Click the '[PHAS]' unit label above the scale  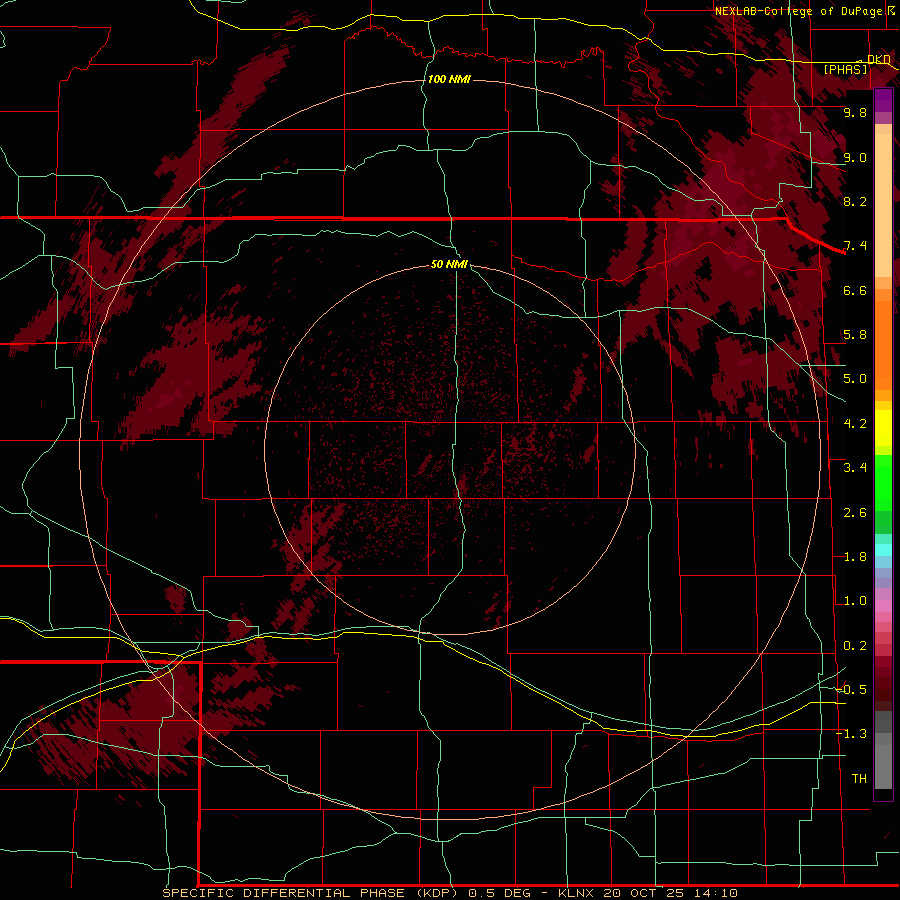click(845, 69)
